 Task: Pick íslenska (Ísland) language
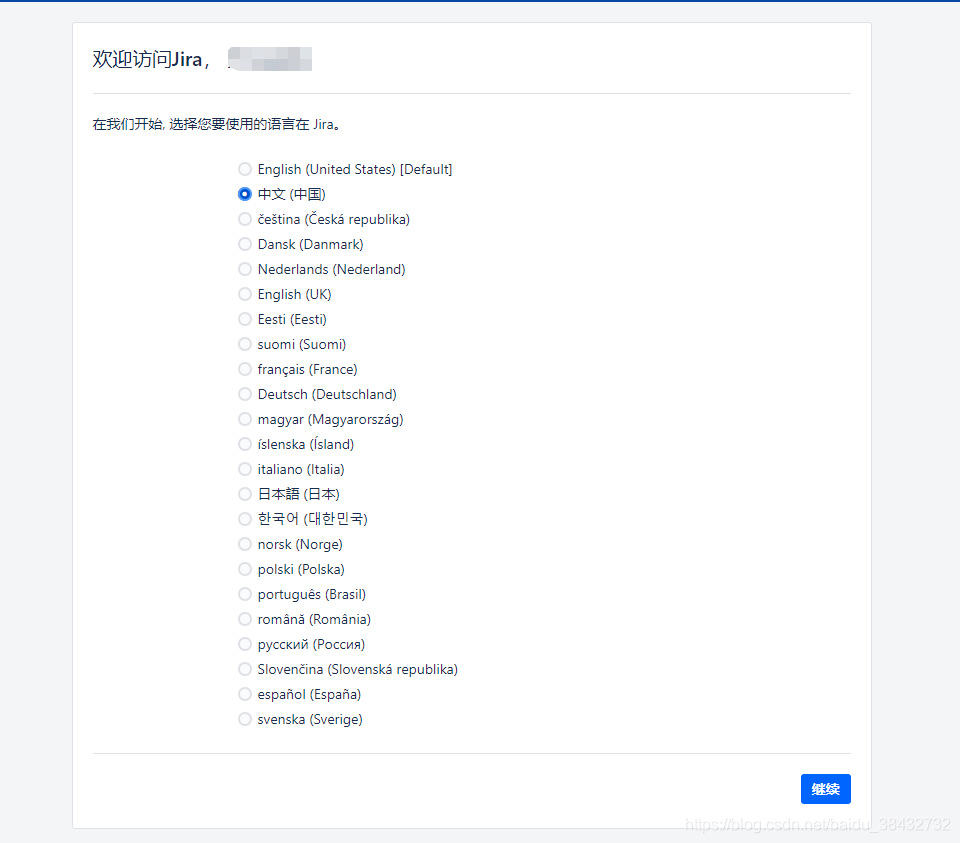point(245,444)
